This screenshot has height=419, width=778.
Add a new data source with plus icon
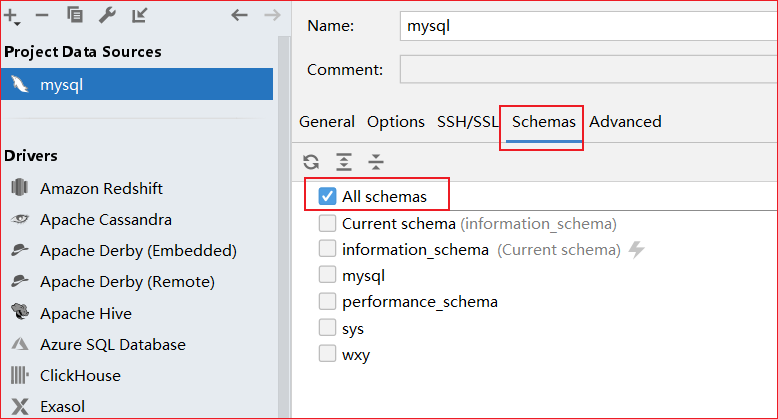11,16
